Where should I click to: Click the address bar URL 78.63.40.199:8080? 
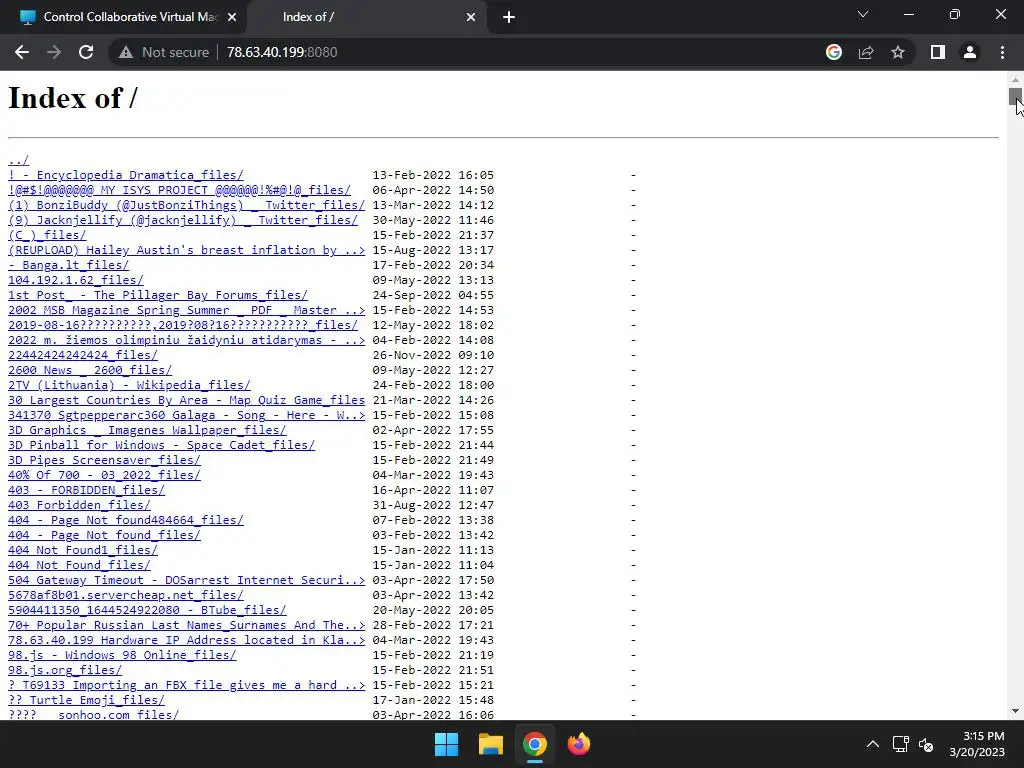282,52
